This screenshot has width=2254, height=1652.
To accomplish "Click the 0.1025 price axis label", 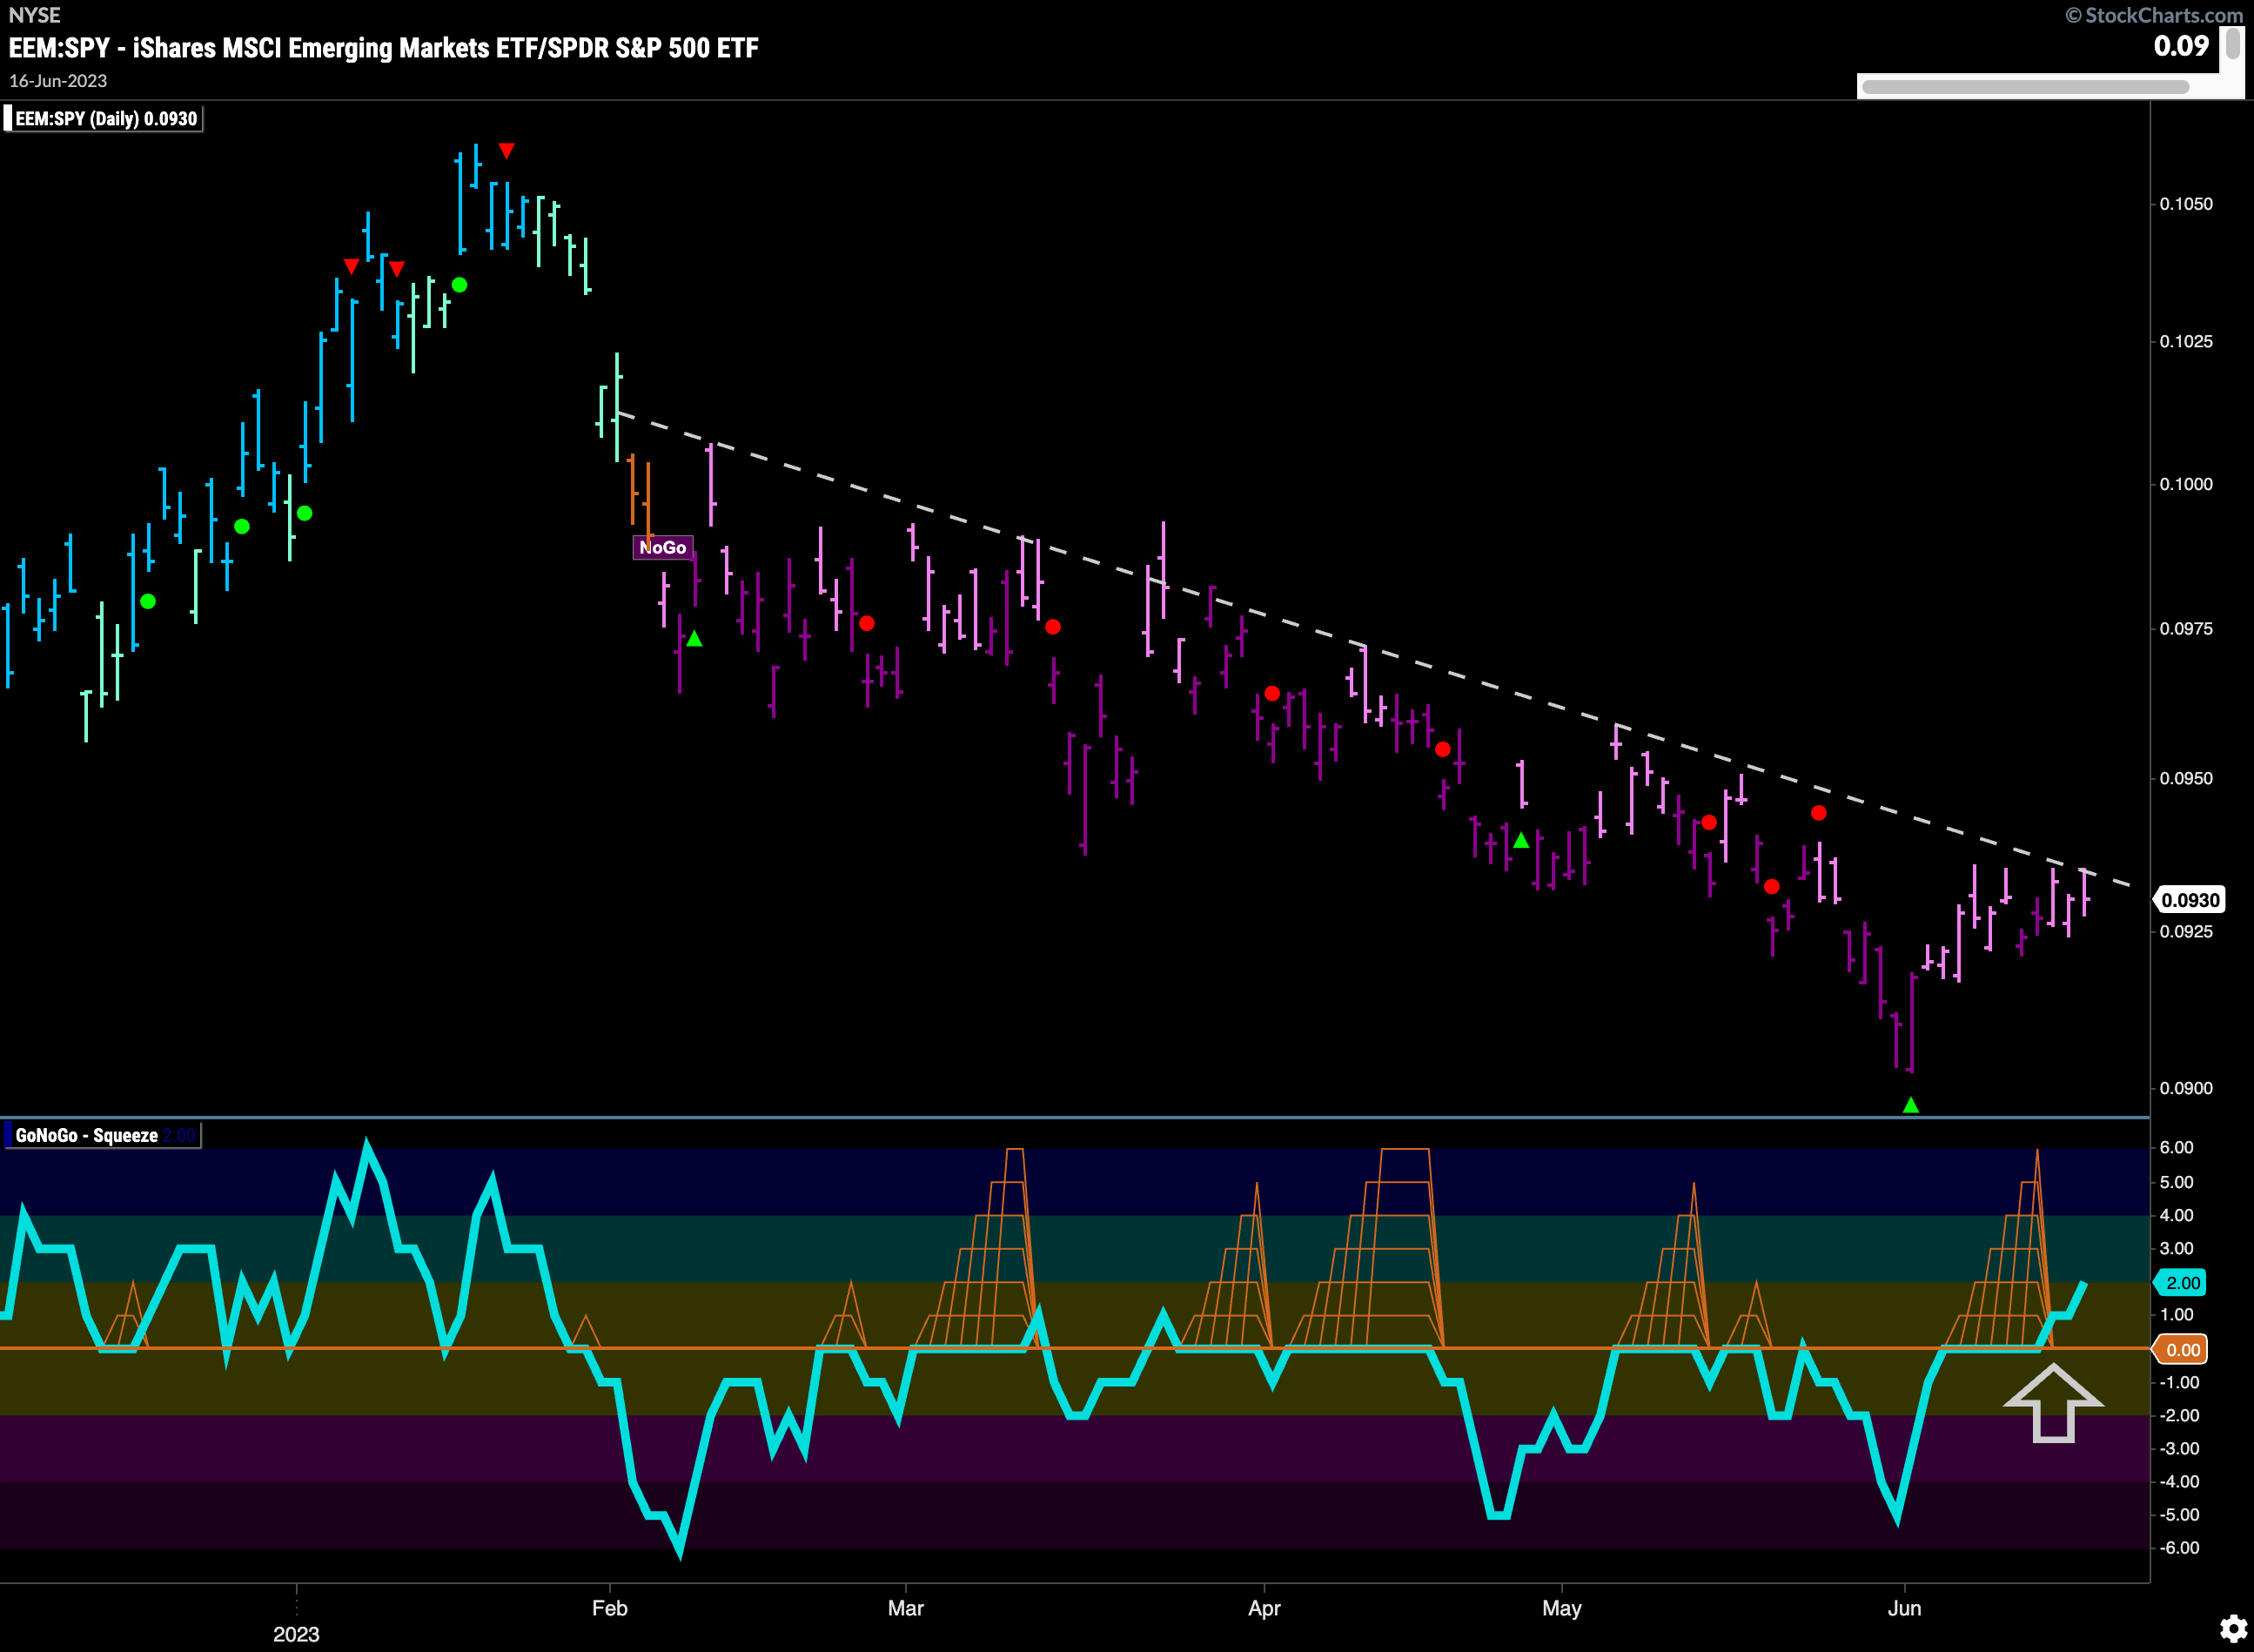I will click(x=2186, y=341).
